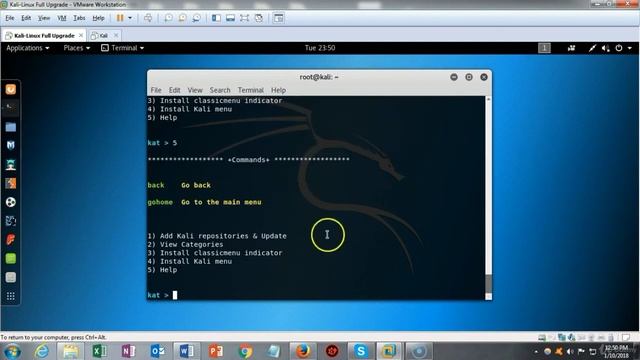This screenshot has height=360, width=640.
Task: Open Chrome from the Windows taskbar
Action: (245, 351)
